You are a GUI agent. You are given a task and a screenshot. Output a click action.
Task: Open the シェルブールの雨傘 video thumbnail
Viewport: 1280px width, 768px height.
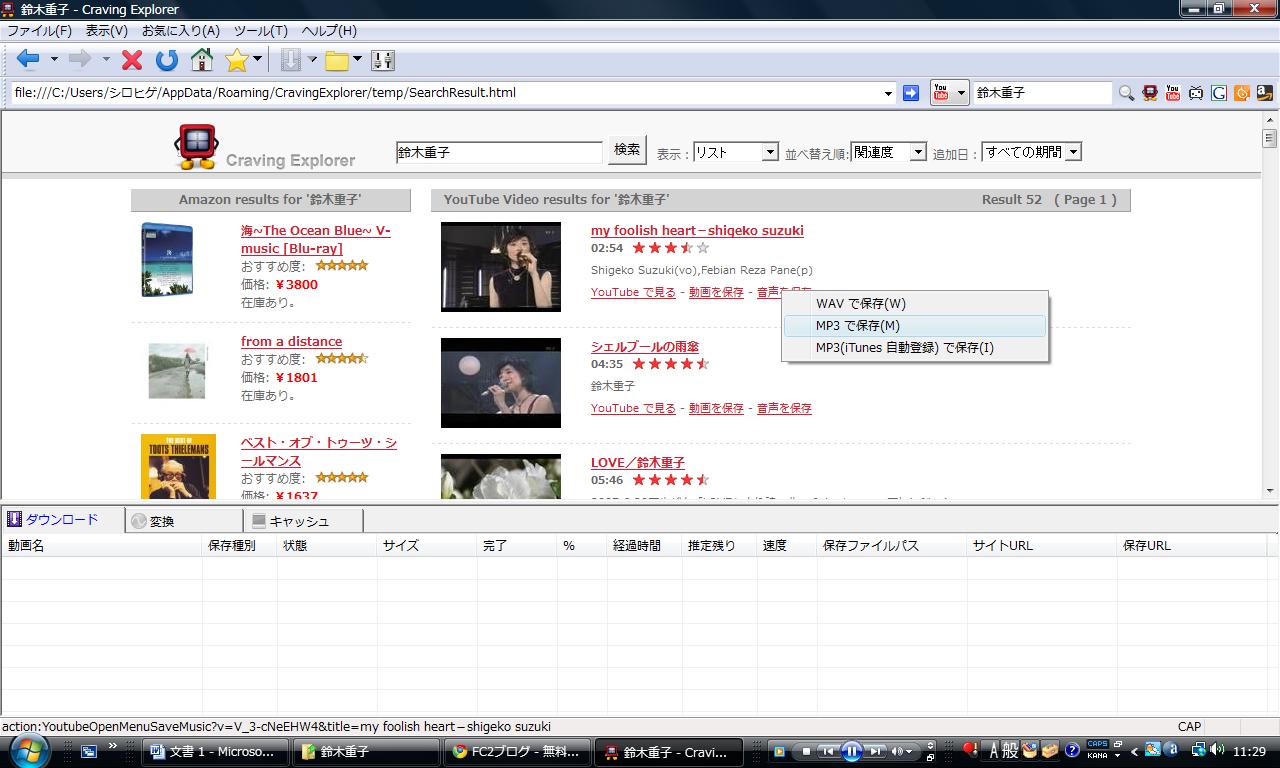pos(501,383)
